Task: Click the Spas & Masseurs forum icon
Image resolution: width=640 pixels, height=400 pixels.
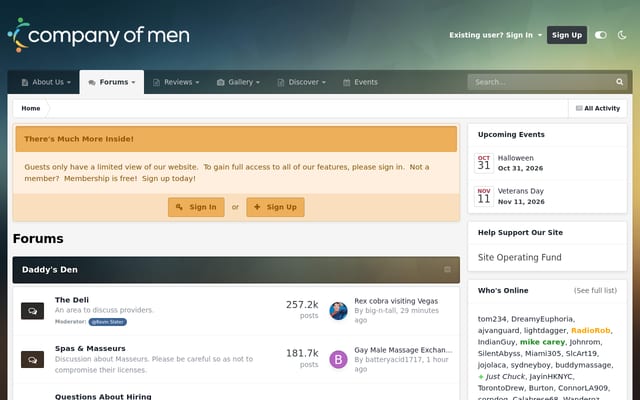Action: coord(33,360)
